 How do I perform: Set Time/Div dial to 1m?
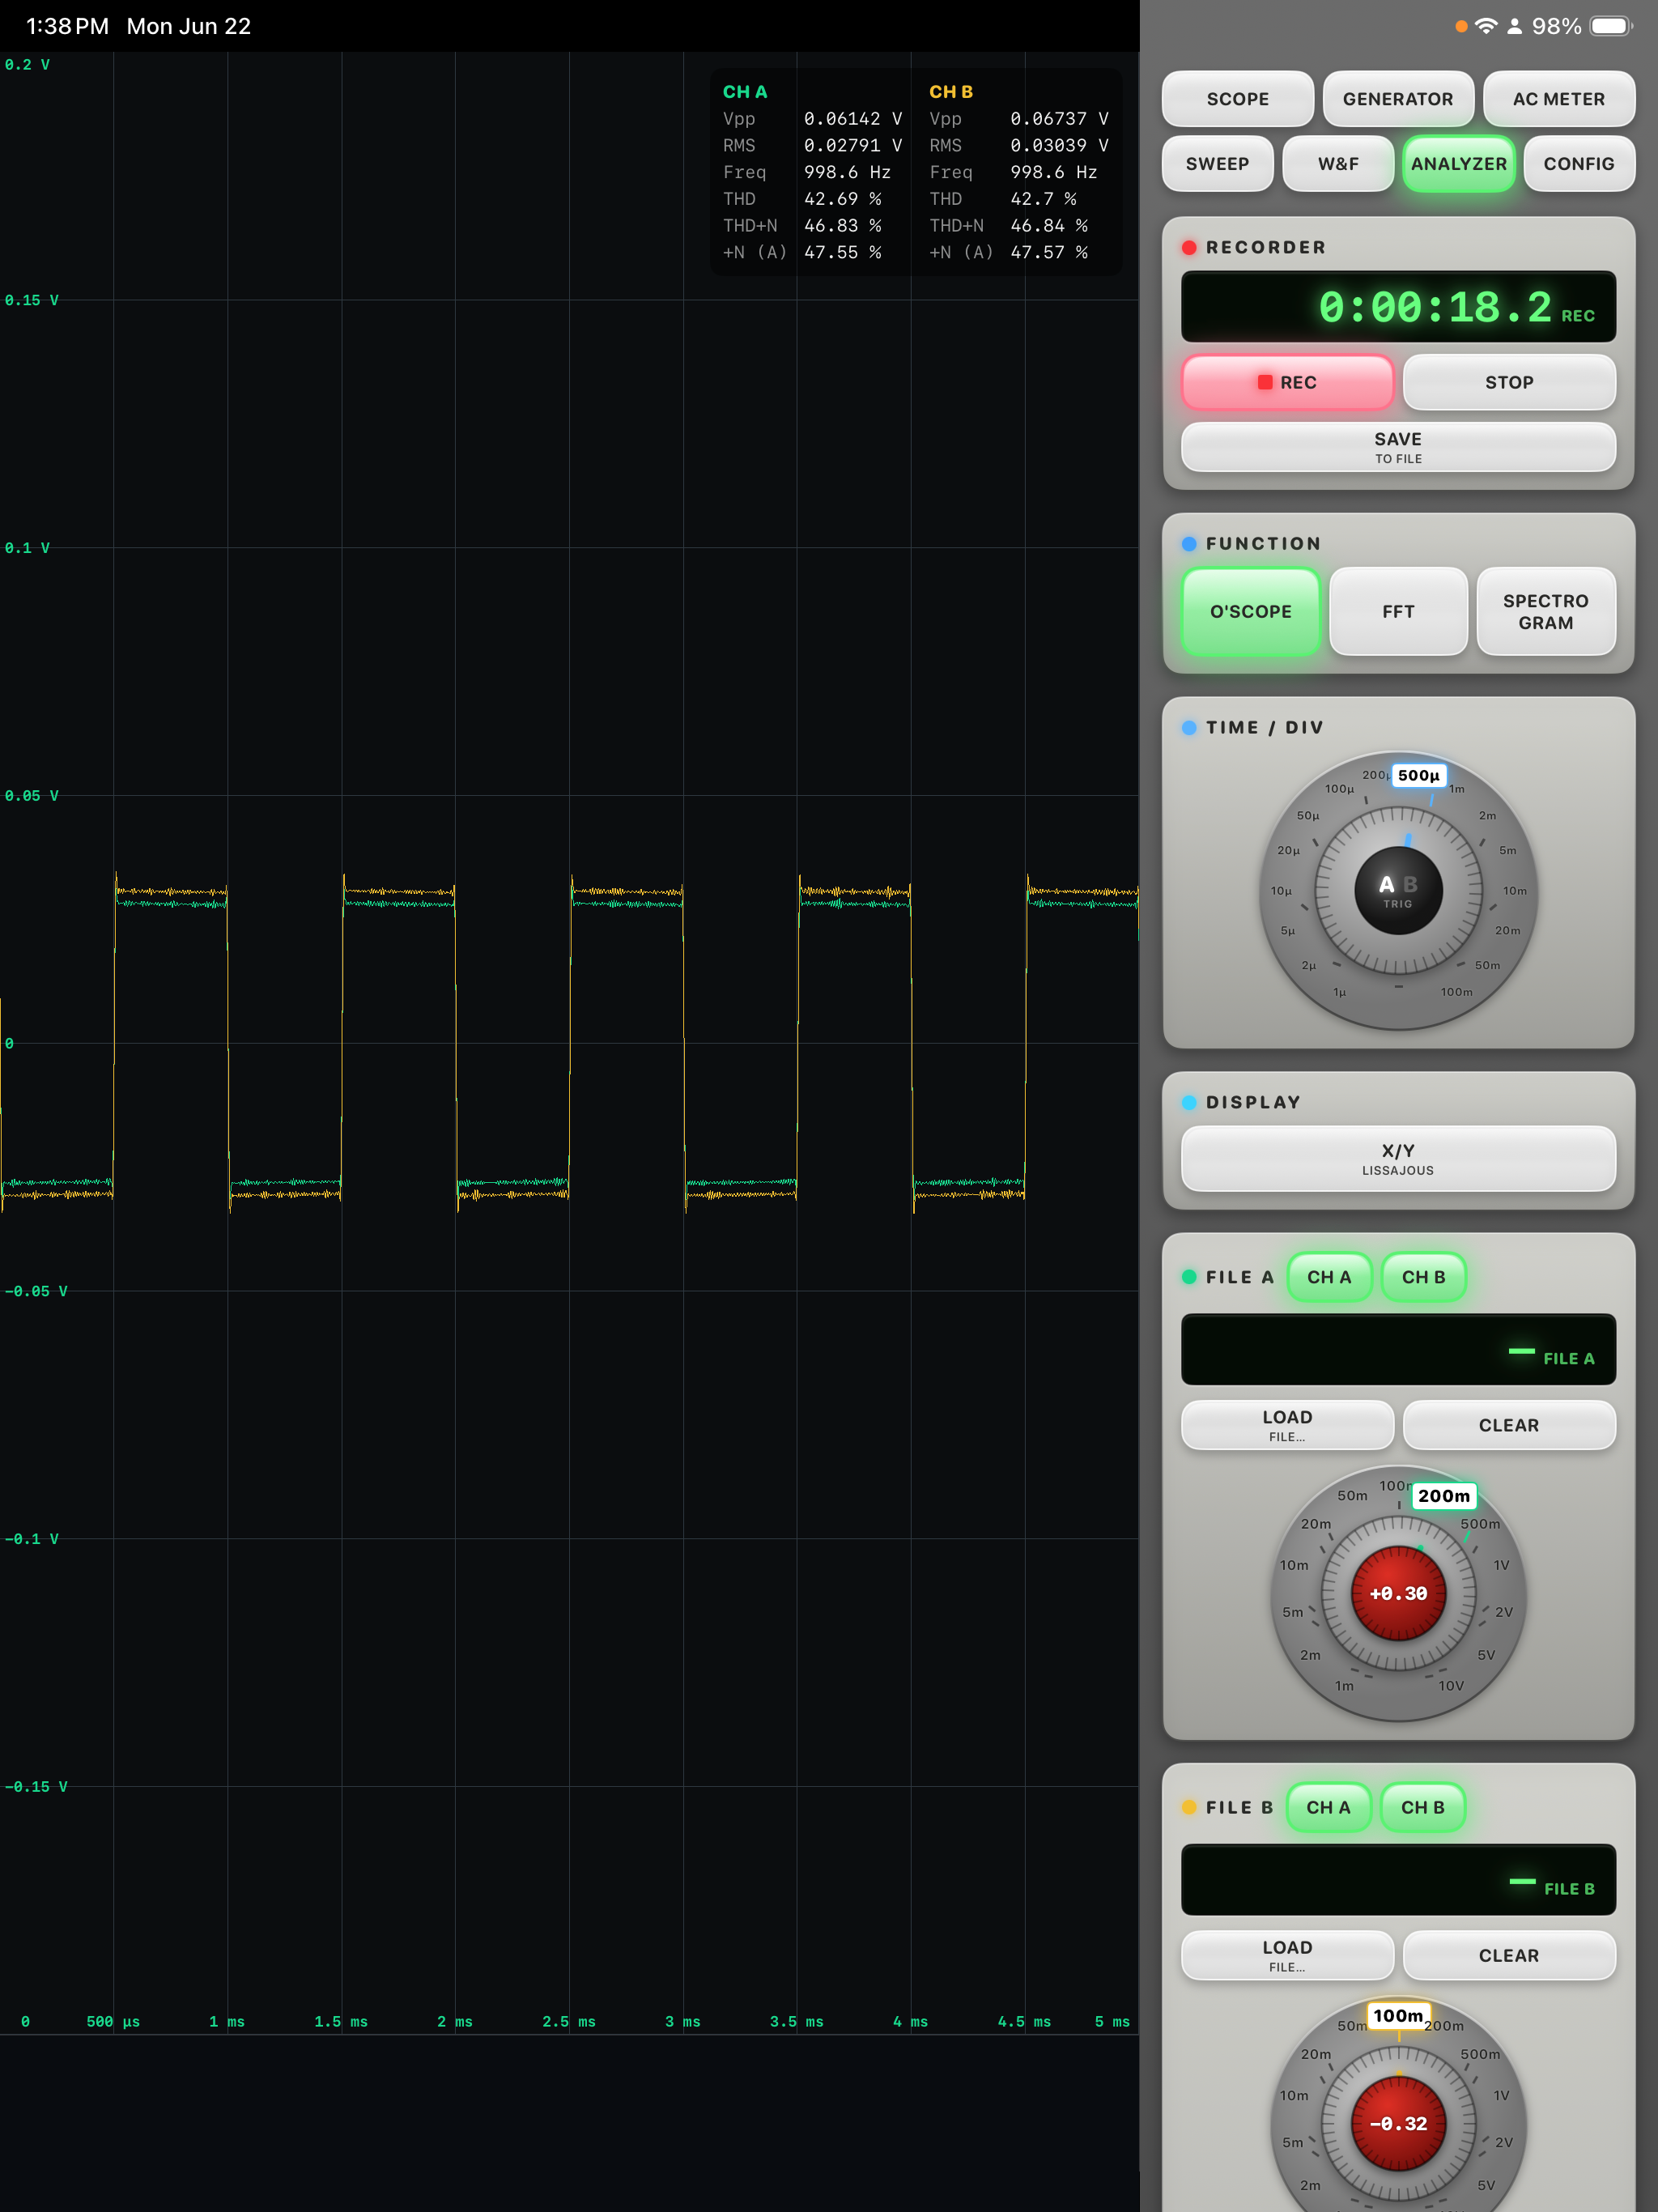(x=1457, y=789)
